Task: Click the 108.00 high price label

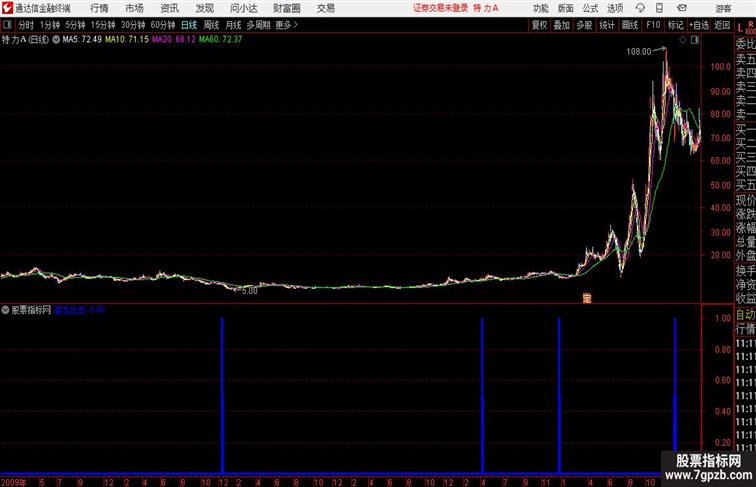Action: pos(639,52)
